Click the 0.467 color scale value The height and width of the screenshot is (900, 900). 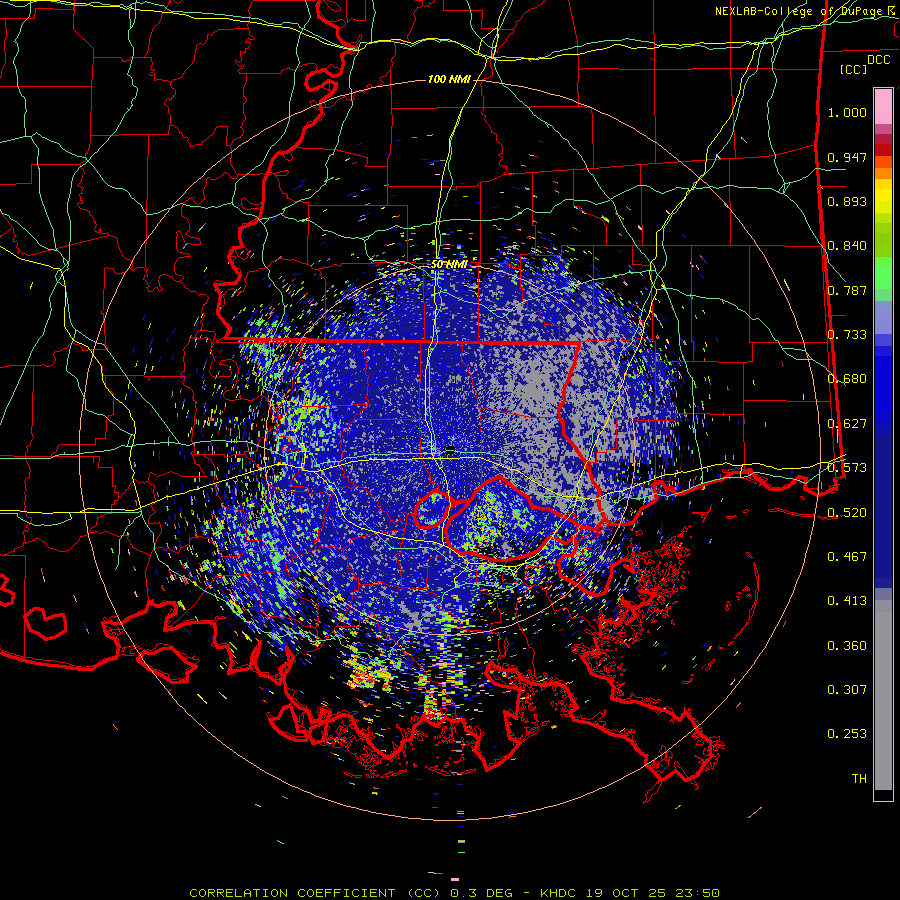point(847,557)
